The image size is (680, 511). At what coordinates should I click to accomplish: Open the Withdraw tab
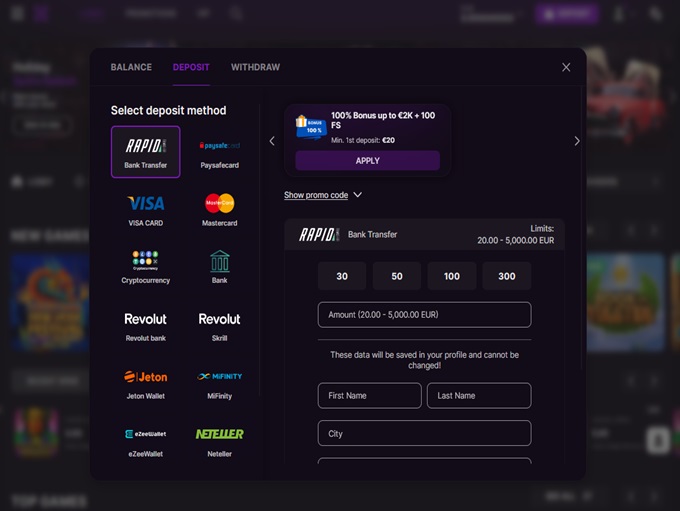coord(255,67)
